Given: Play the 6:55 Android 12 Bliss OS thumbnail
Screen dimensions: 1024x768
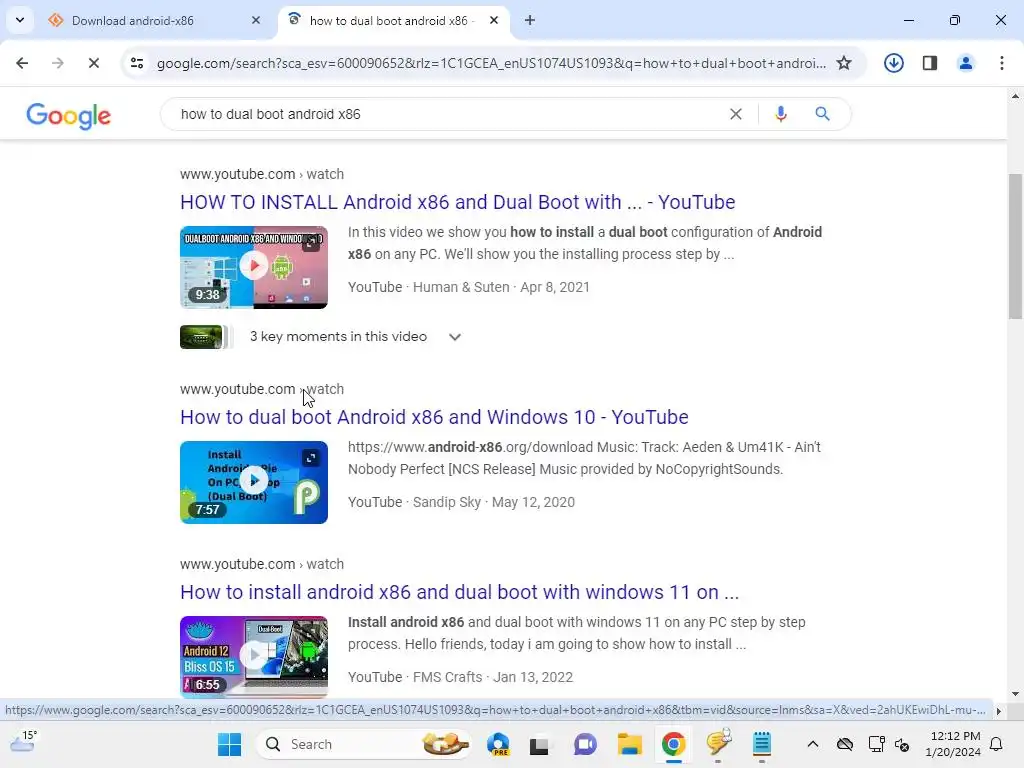Looking at the screenshot, I should (254, 656).
